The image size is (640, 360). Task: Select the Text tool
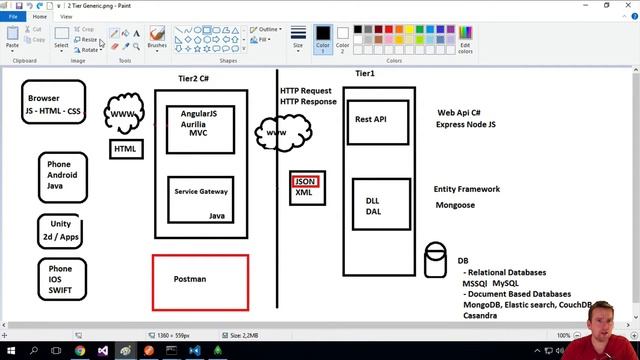[136, 33]
